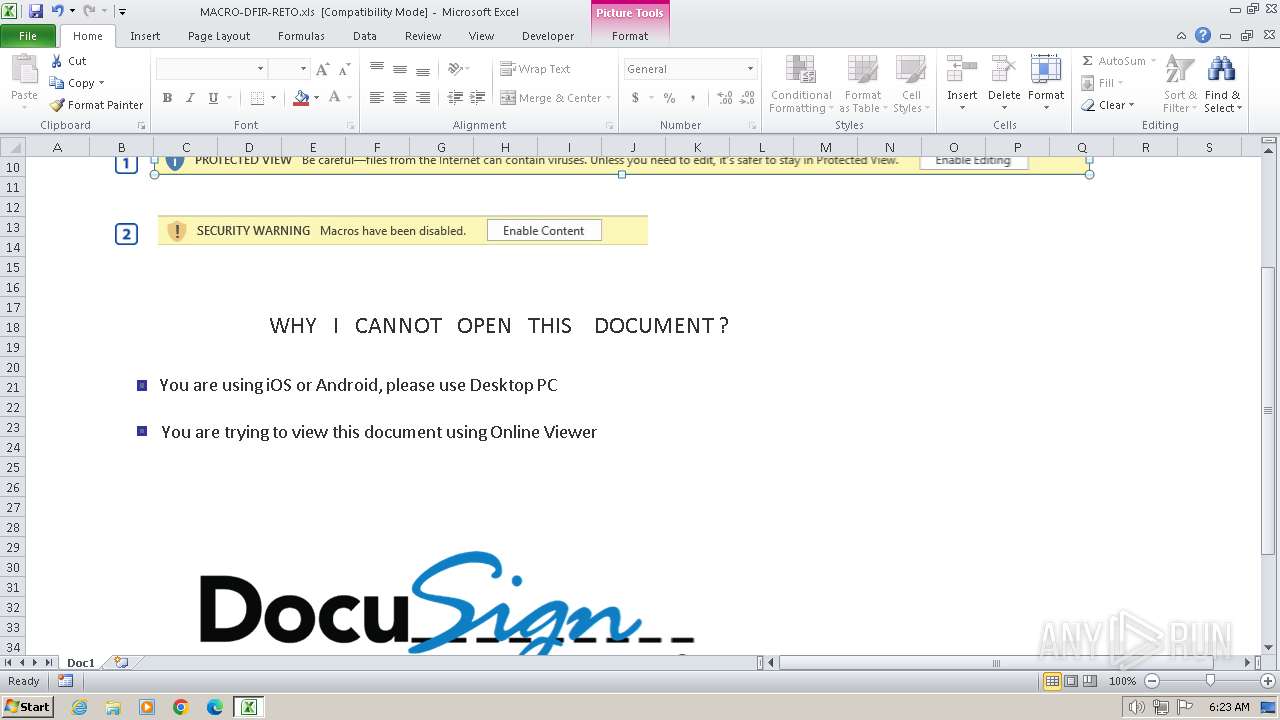Click the Sort & Filter icon
Viewport: 1280px width, 720px height.
pos(1180,70)
